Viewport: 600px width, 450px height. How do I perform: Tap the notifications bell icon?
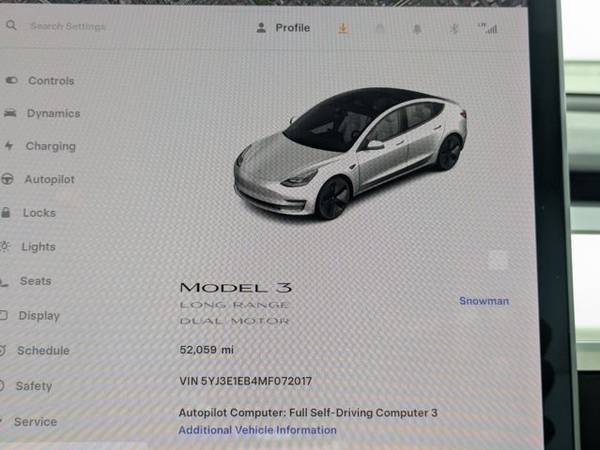pos(417,29)
